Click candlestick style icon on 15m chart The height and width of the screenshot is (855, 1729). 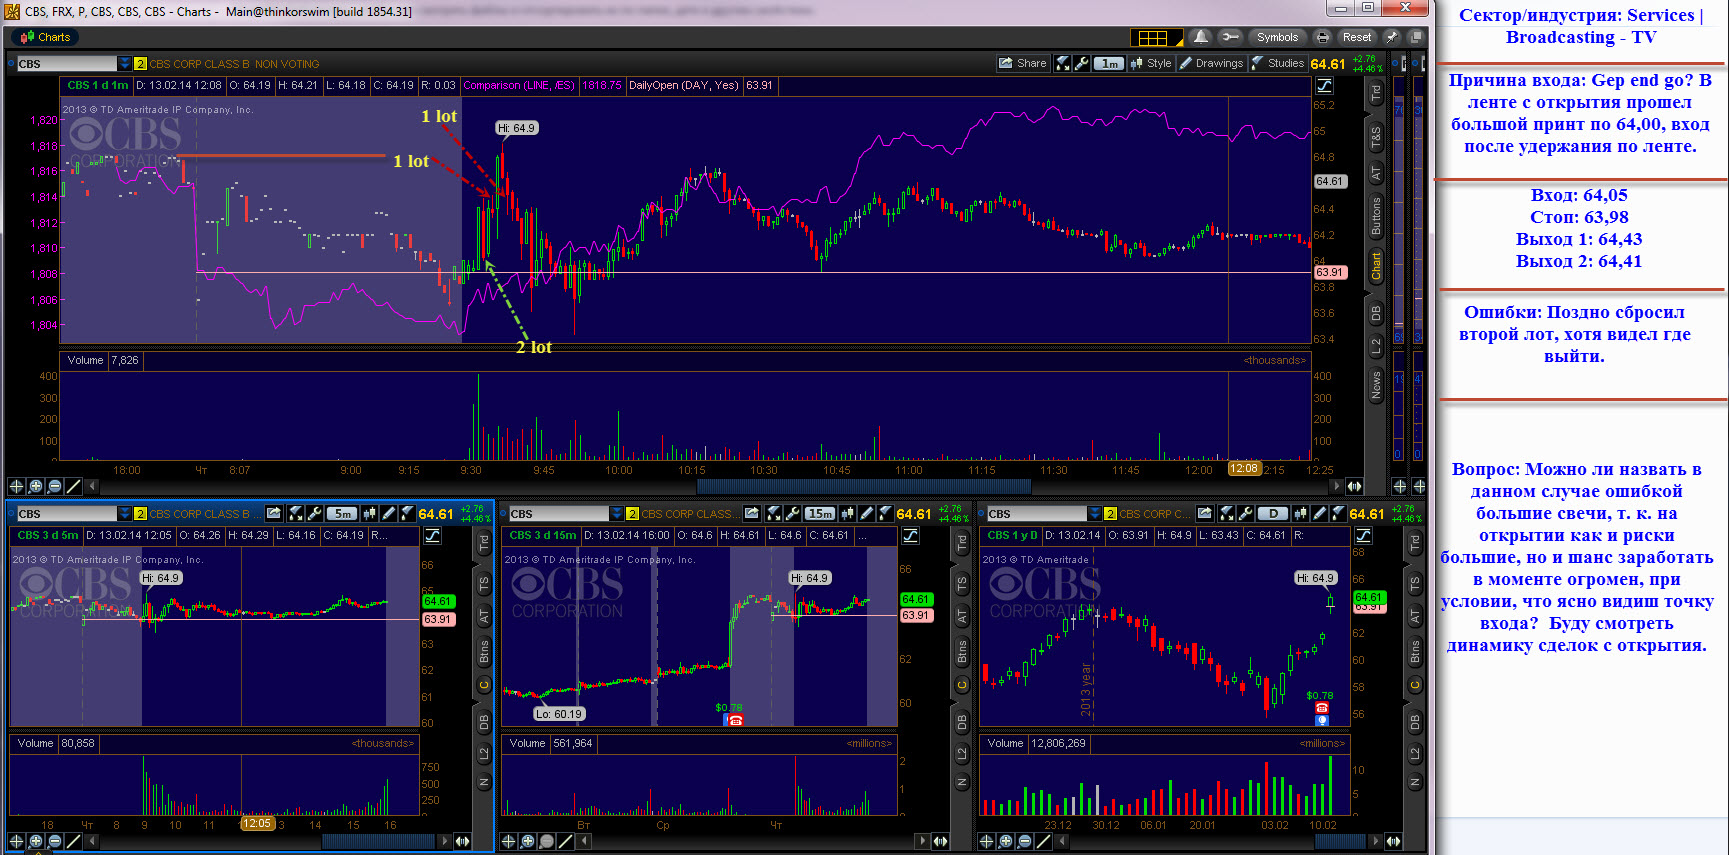(x=847, y=513)
